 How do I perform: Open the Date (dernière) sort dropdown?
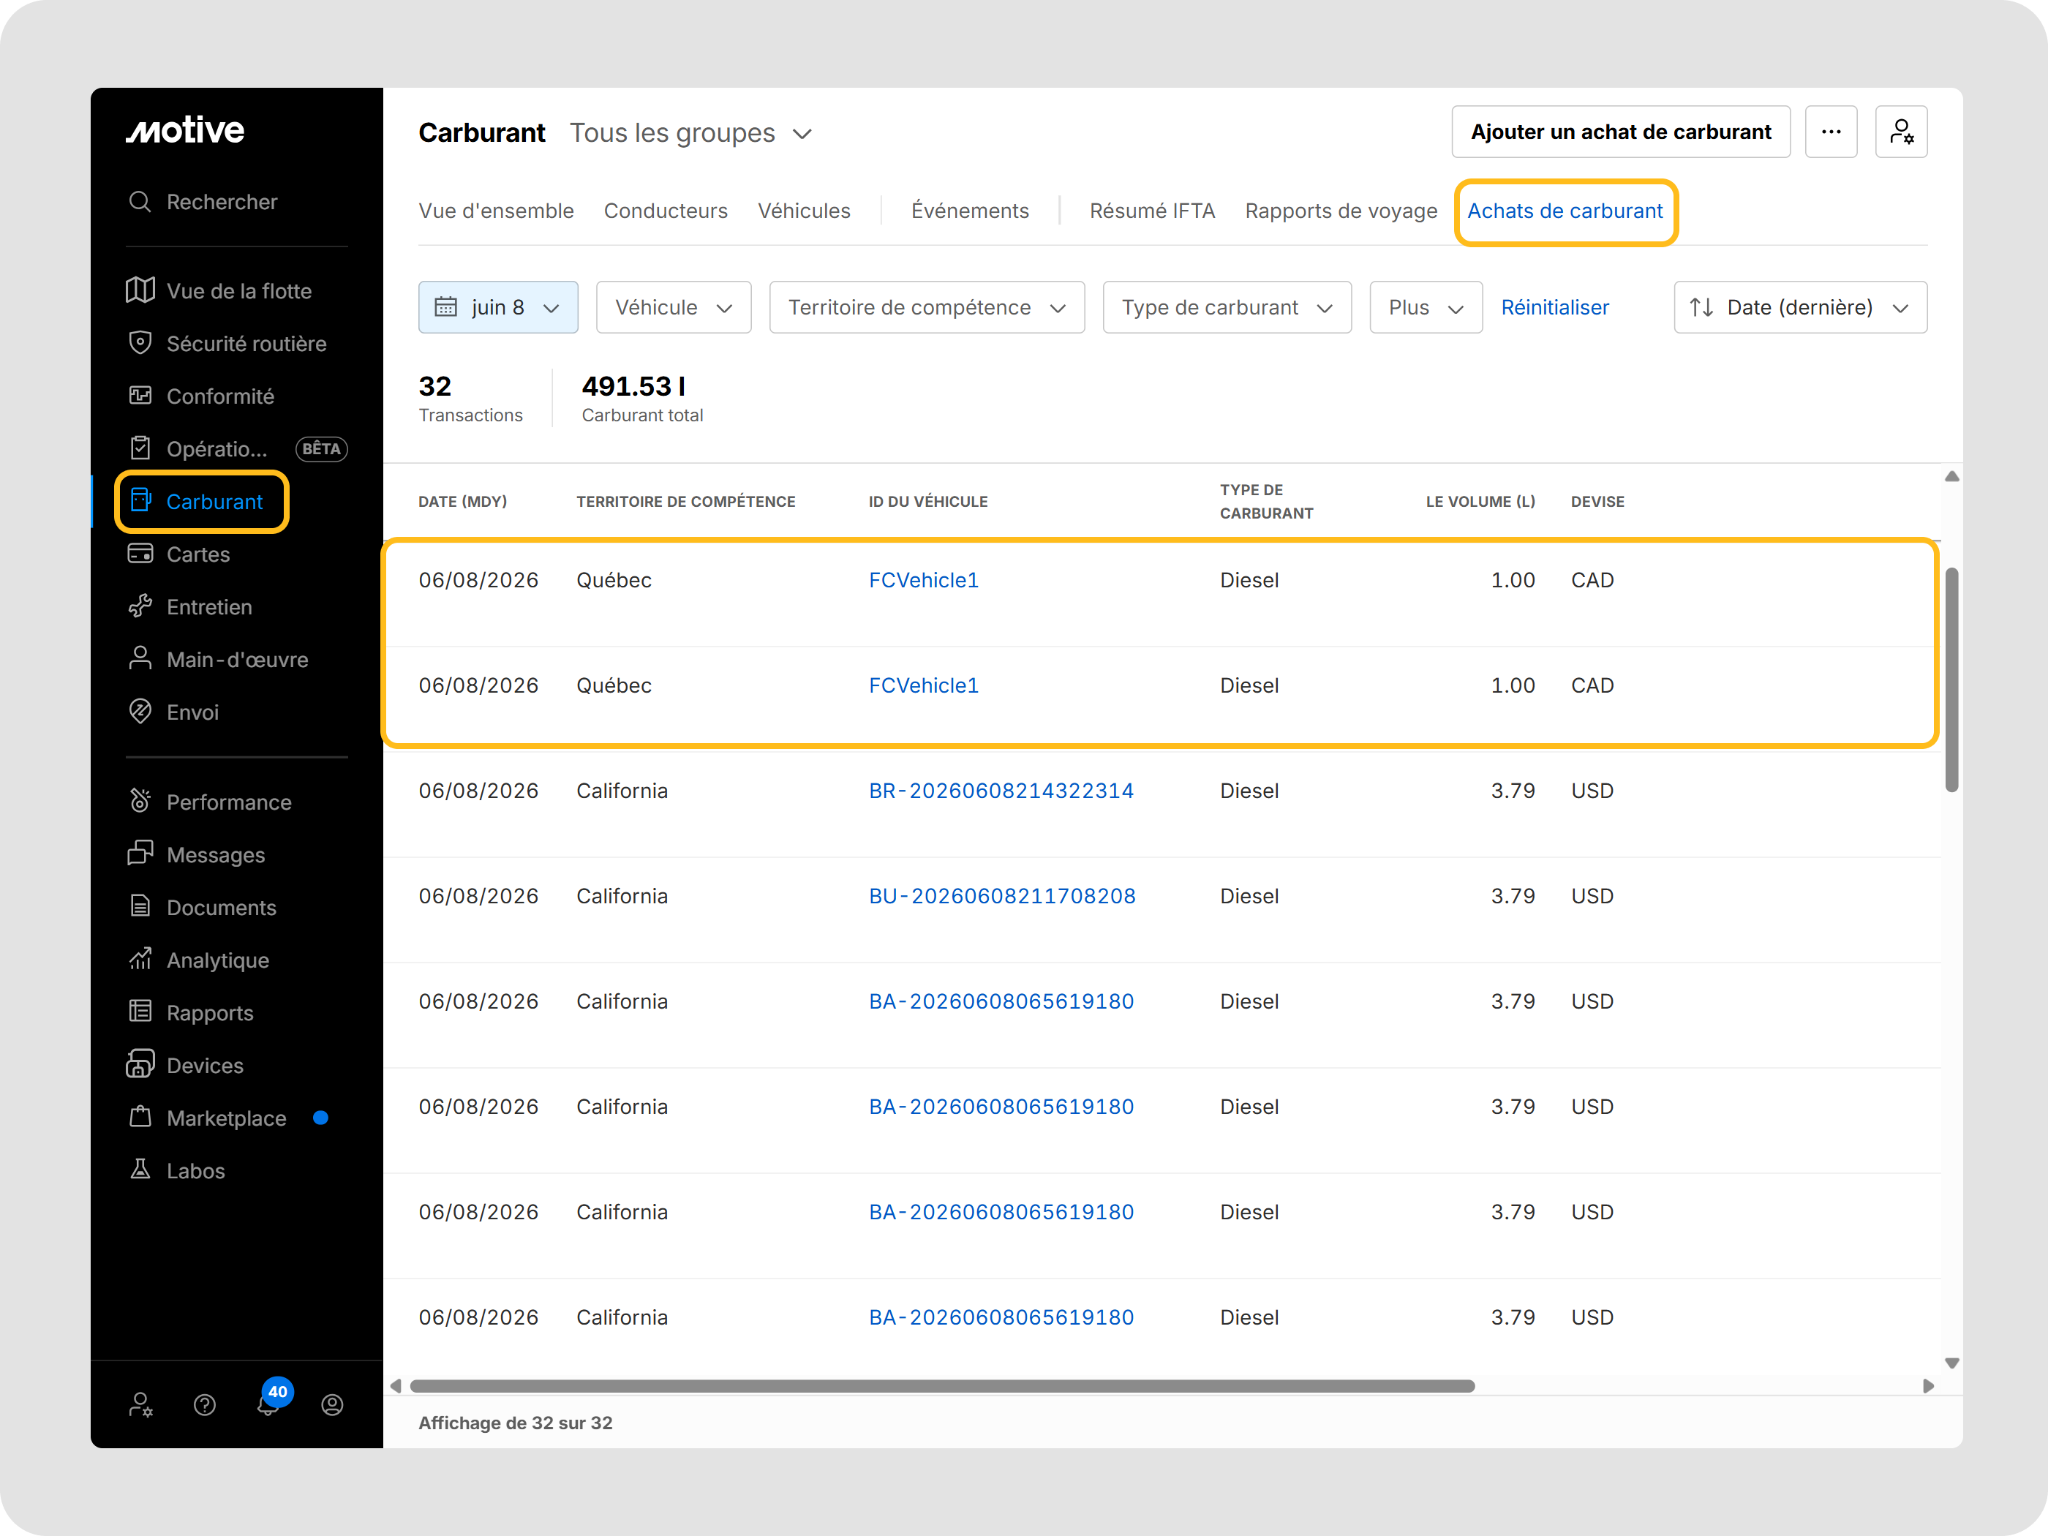coord(1800,307)
